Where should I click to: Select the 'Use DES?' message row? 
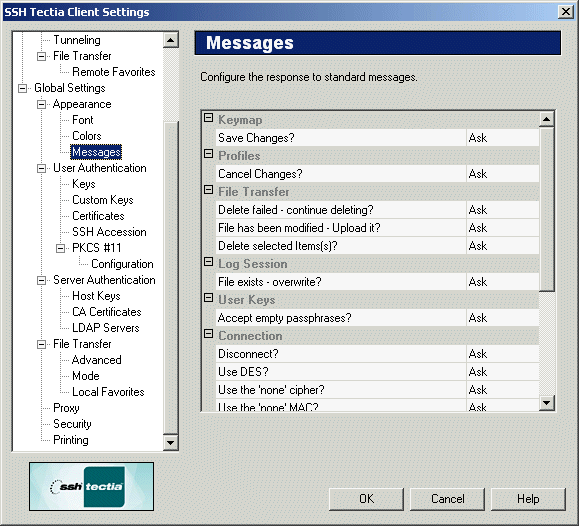click(x=377, y=372)
